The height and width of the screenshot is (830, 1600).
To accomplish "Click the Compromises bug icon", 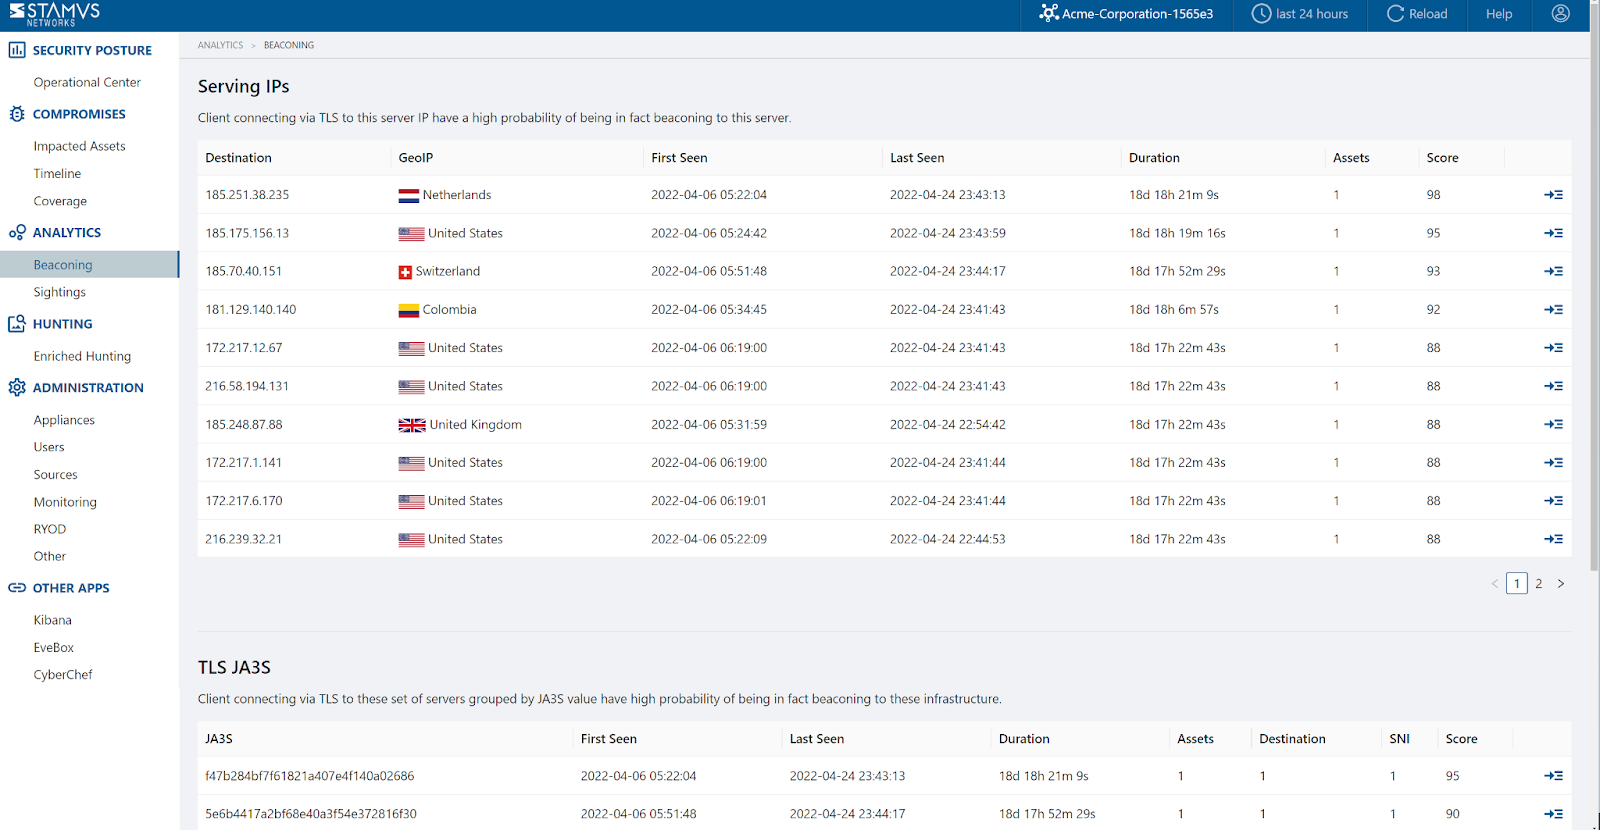I will point(17,114).
